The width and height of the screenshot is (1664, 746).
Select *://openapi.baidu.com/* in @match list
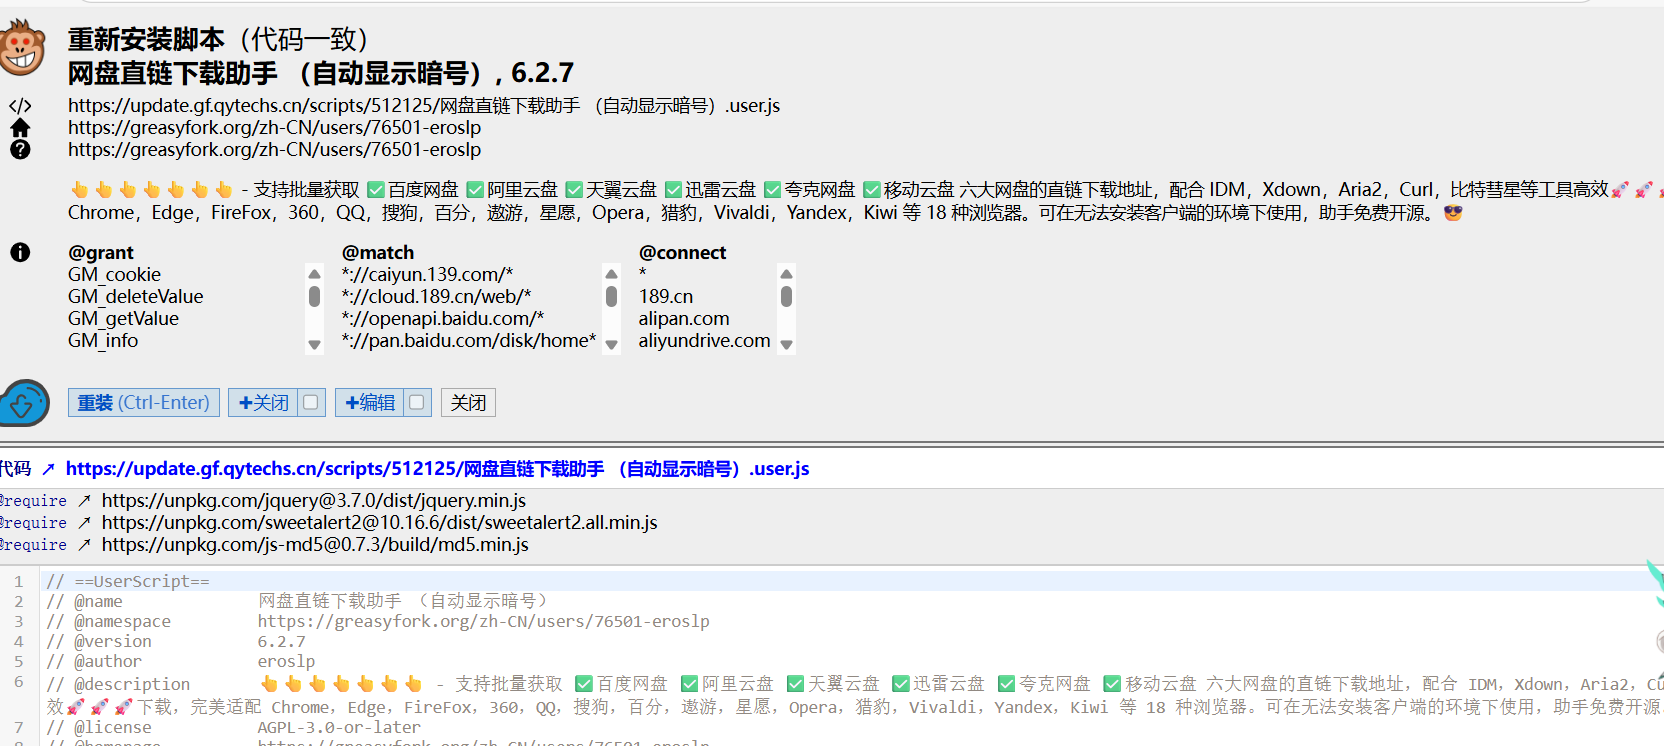pos(443,318)
